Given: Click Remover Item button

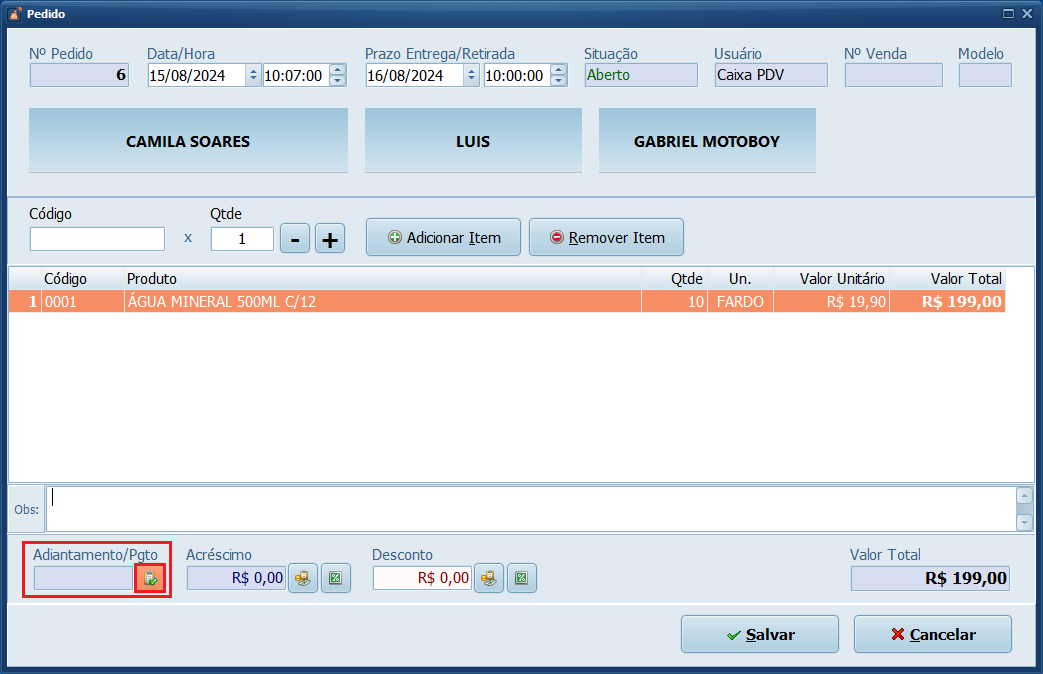Looking at the screenshot, I should (x=606, y=238).
